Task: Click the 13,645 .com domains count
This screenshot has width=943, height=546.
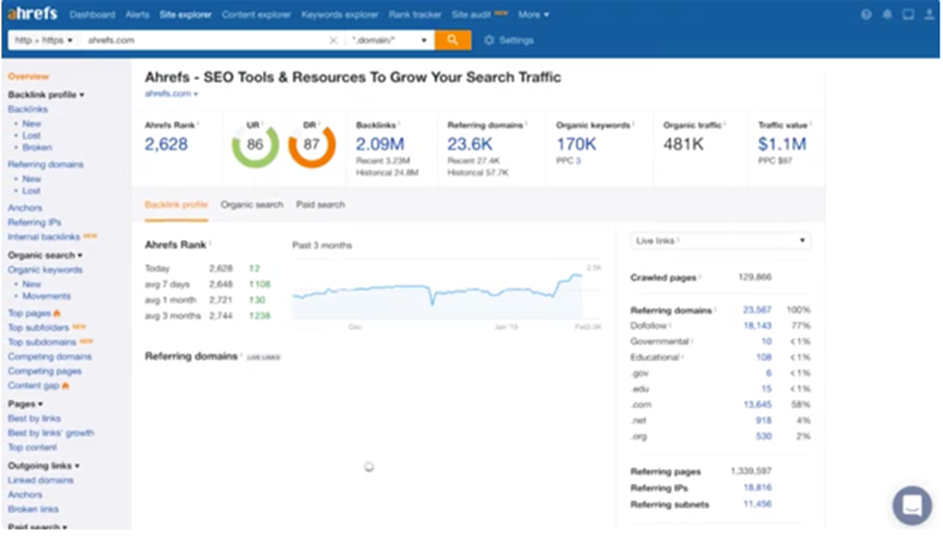Action: coord(757,405)
